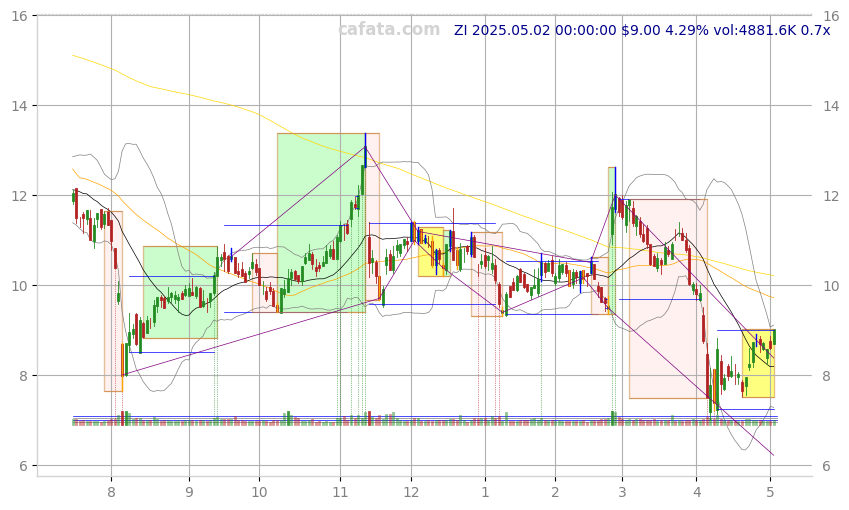This screenshot has height=510, width=849.
Task: Click the yellow shaded box near month 5
Action: 759,364
